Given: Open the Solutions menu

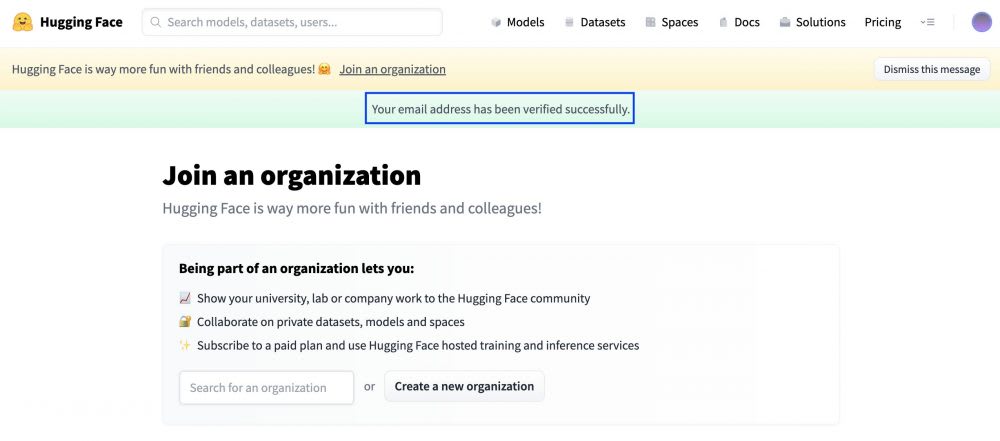Looking at the screenshot, I should click(x=821, y=22).
